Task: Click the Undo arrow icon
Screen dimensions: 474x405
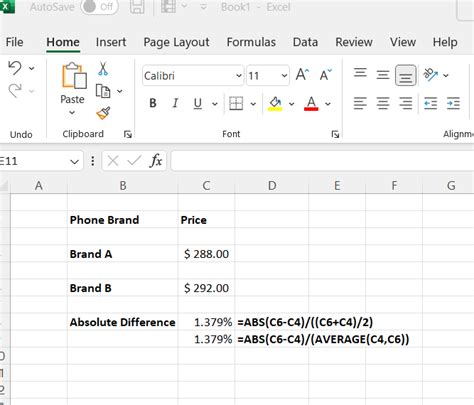Action: pos(15,68)
